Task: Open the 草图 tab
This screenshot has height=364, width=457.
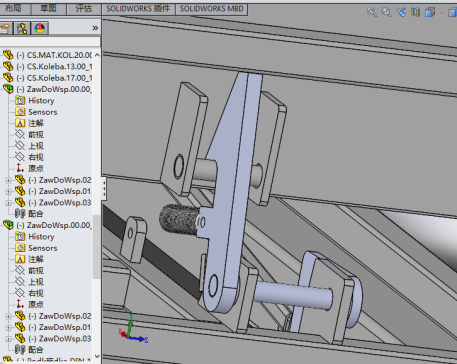Action: (49, 8)
